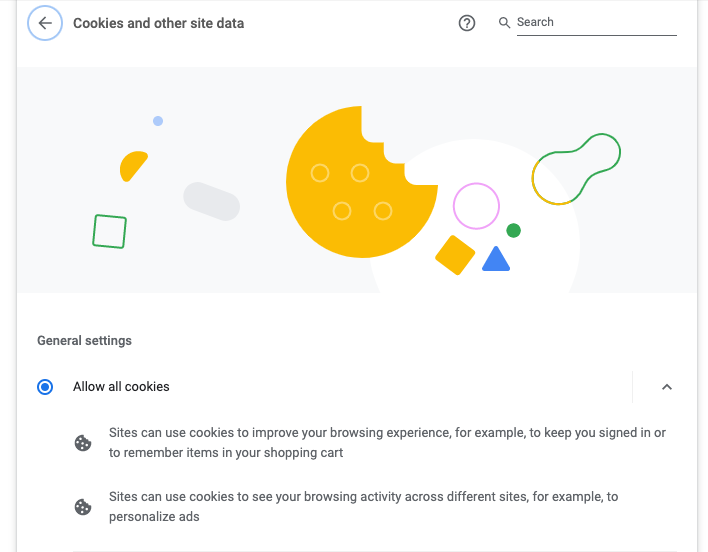Click the General settings heading
Image resolution: width=708 pixels, height=552 pixels.
[x=84, y=340]
